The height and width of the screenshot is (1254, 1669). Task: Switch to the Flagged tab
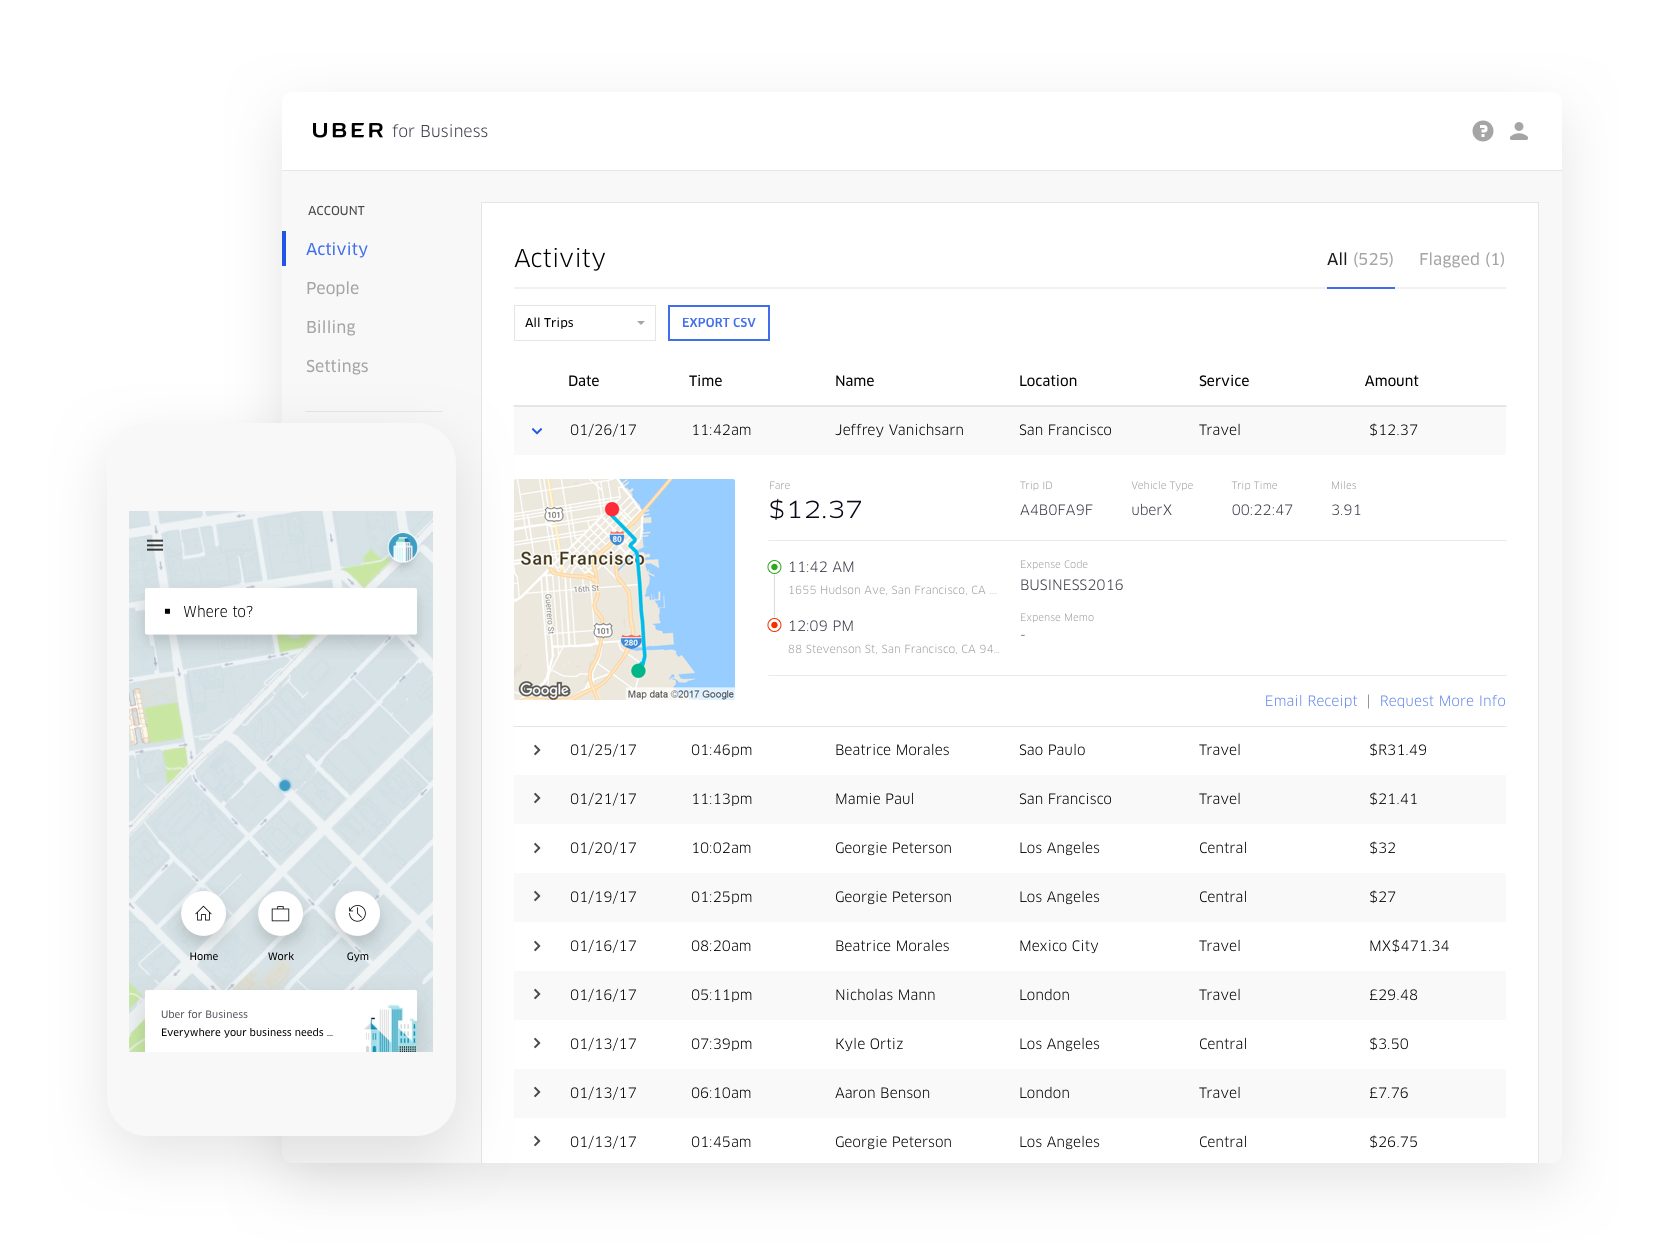tap(1460, 259)
